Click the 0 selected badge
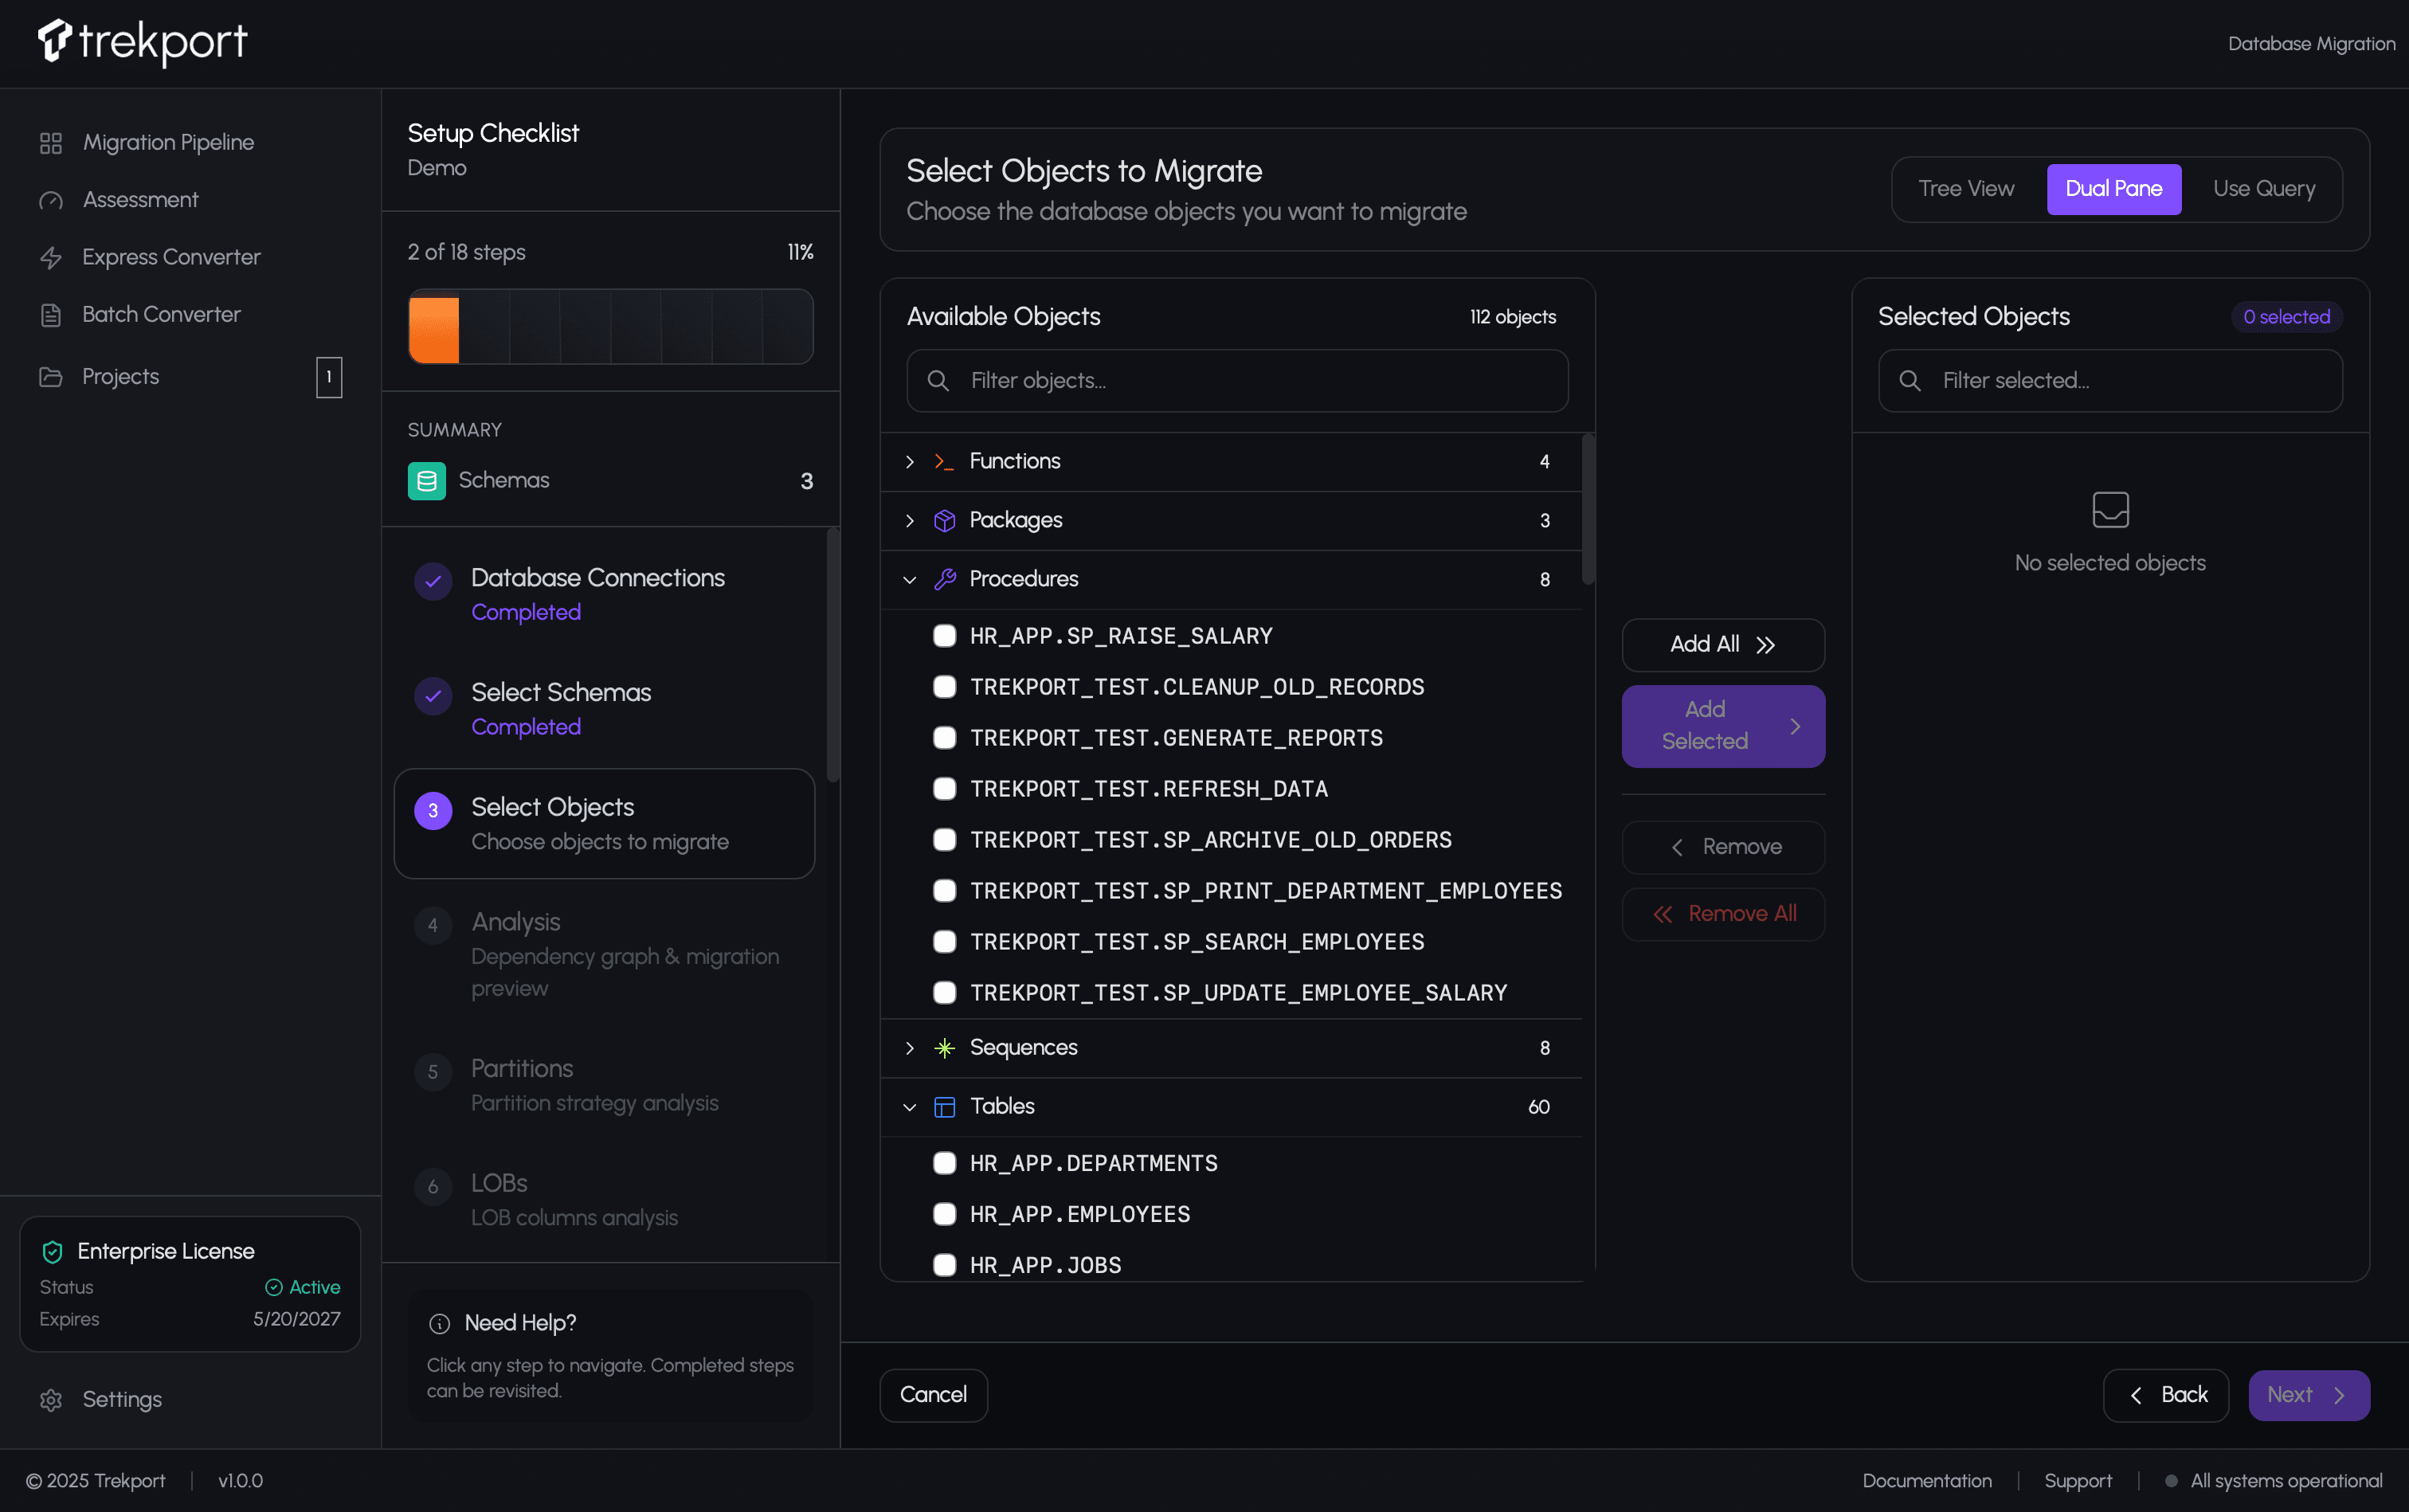The width and height of the screenshot is (2409, 1512). point(2286,317)
